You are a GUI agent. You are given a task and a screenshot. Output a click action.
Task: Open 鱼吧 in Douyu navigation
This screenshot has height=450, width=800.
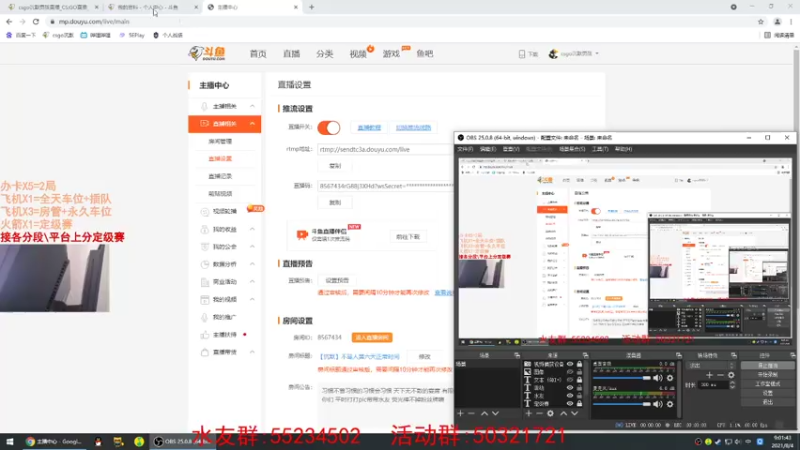click(424, 54)
